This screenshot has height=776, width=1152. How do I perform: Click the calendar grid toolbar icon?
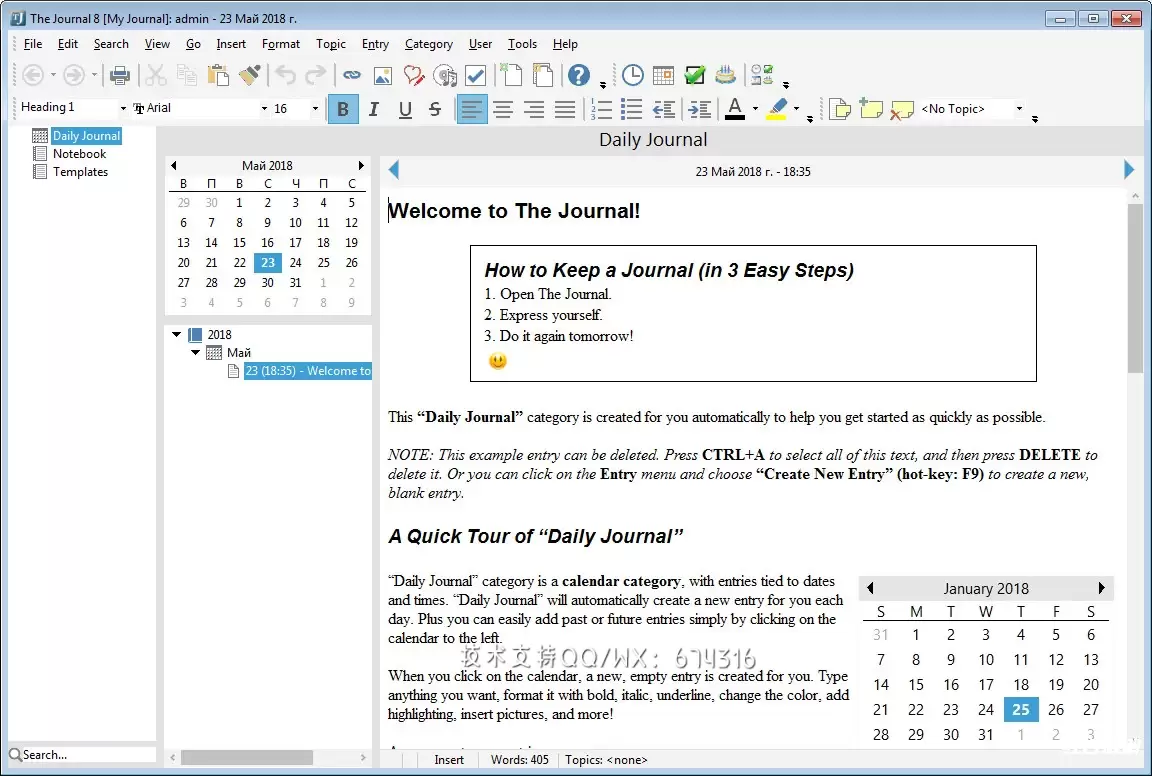pos(663,75)
